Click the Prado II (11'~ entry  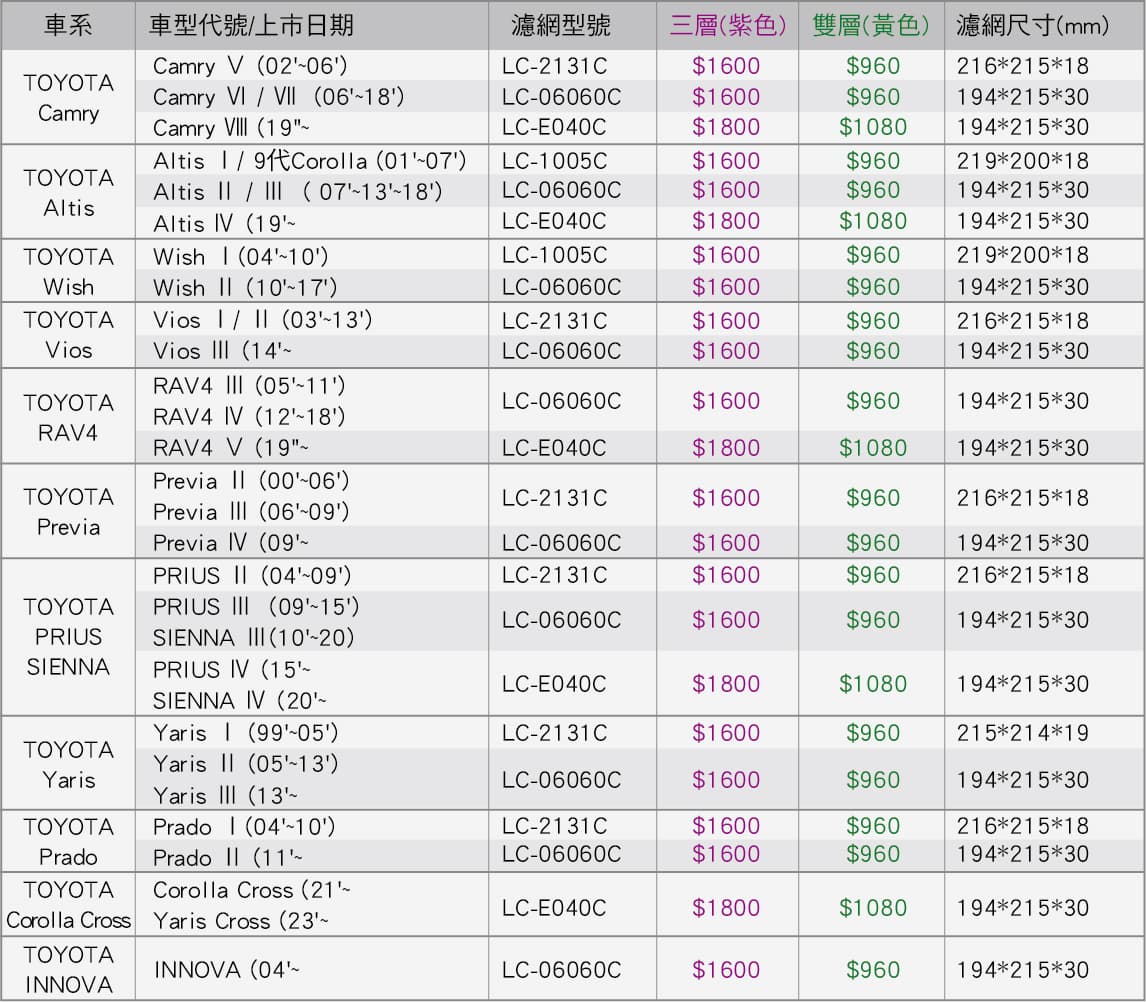pos(227,857)
